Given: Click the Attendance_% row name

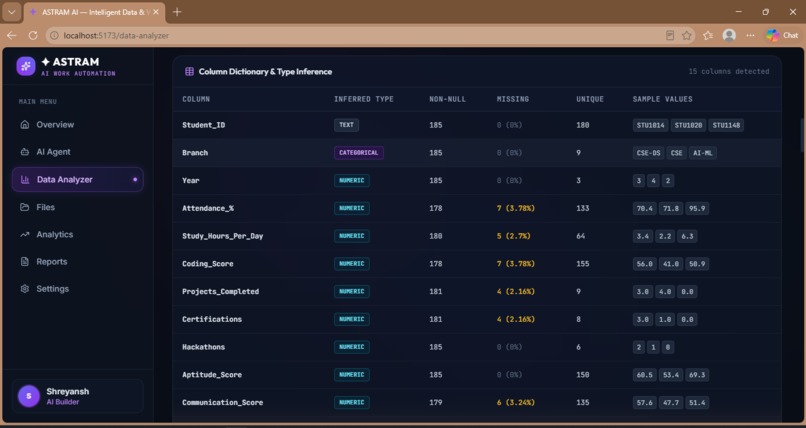Looking at the screenshot, I should tap(208, 208).
